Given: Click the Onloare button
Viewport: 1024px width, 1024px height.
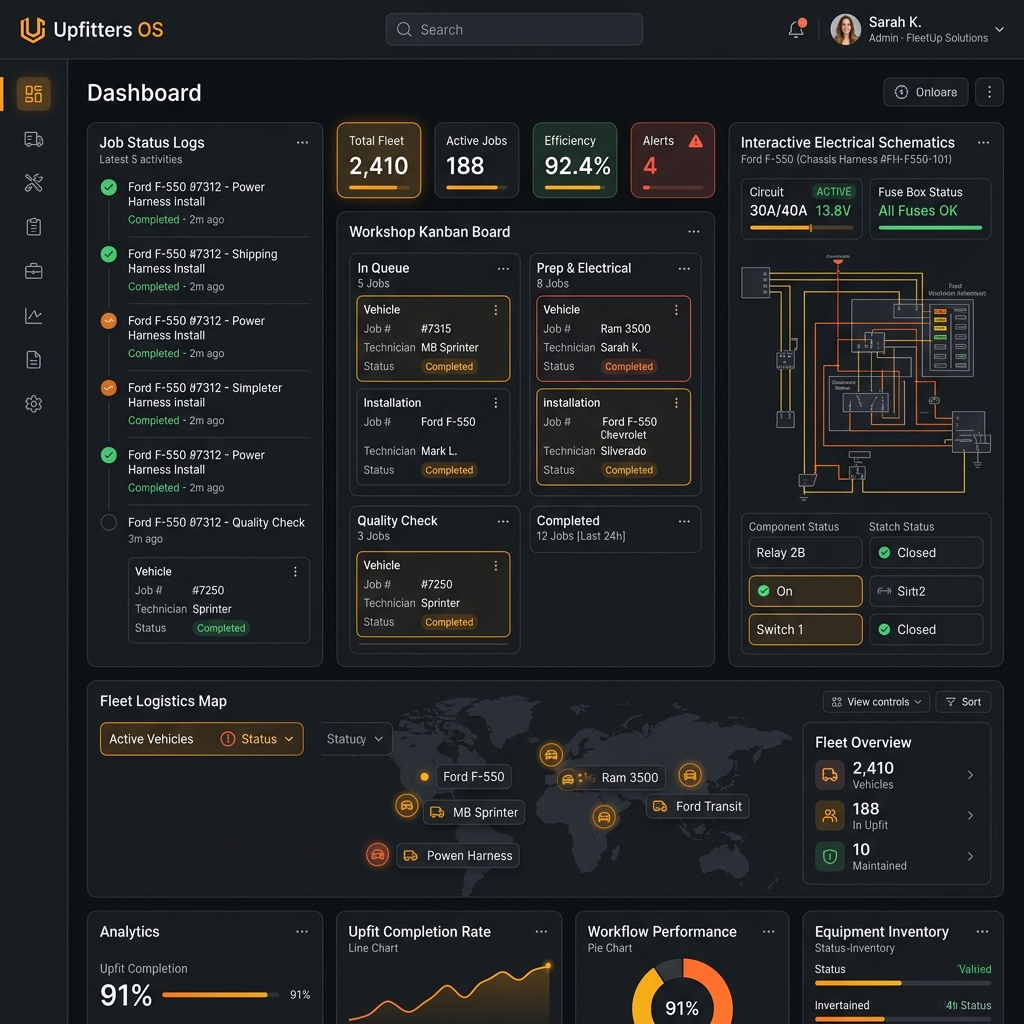Looking at the screenshot, I should tap(925, 92).
